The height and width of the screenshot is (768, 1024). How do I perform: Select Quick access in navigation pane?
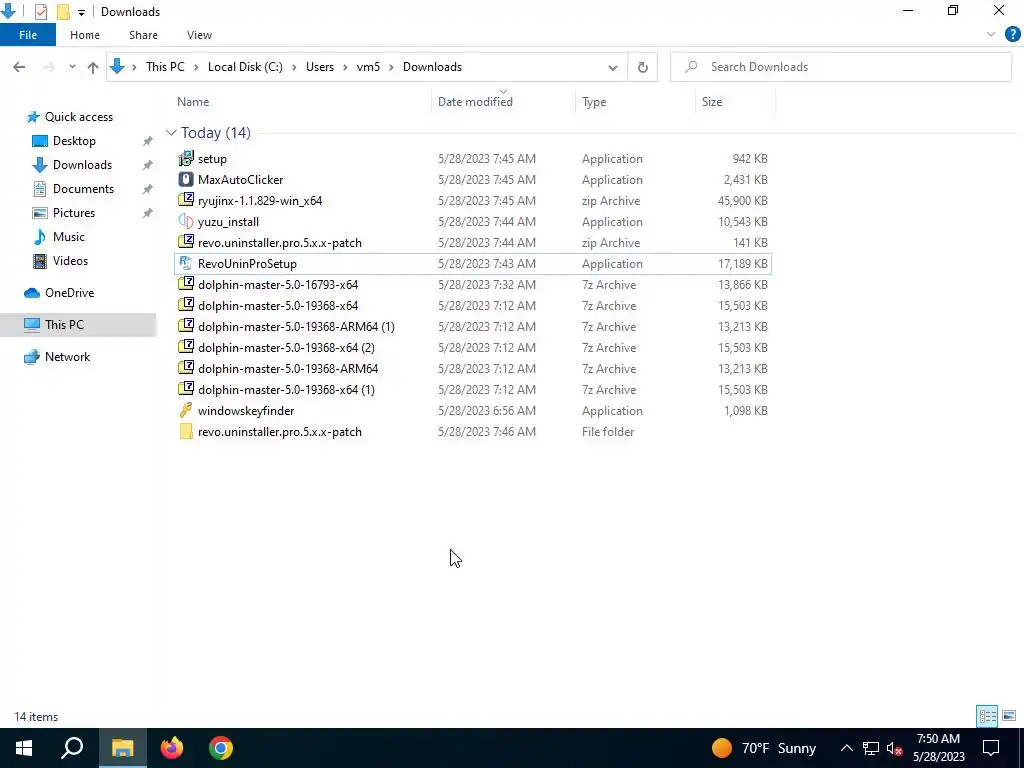[78, 117]
